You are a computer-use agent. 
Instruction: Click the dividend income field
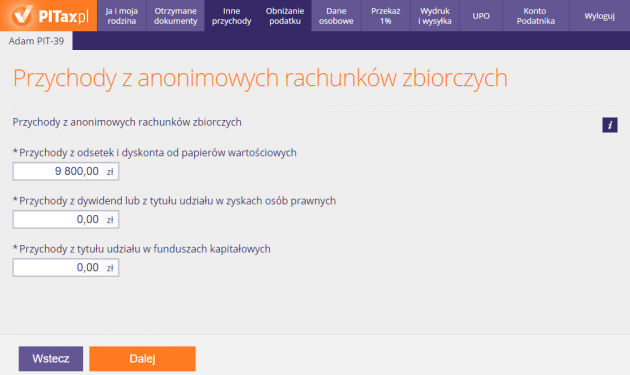(66, 219)
